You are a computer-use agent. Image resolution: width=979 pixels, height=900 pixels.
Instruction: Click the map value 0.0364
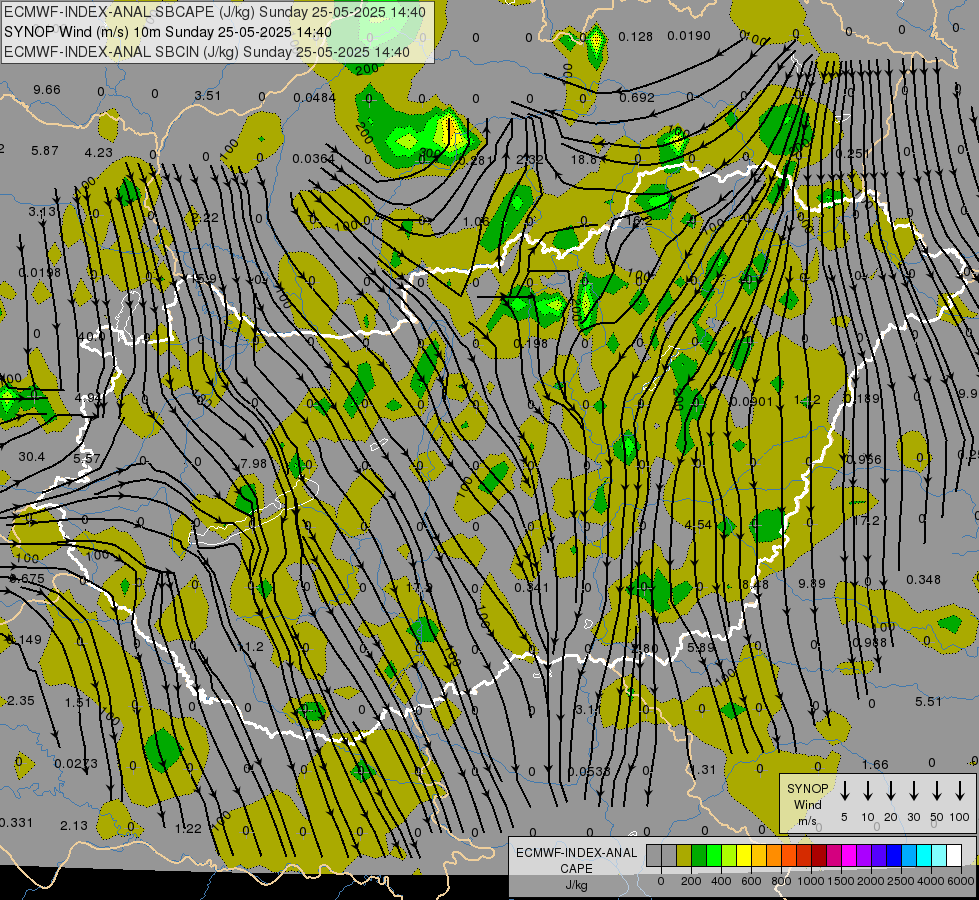313,159
